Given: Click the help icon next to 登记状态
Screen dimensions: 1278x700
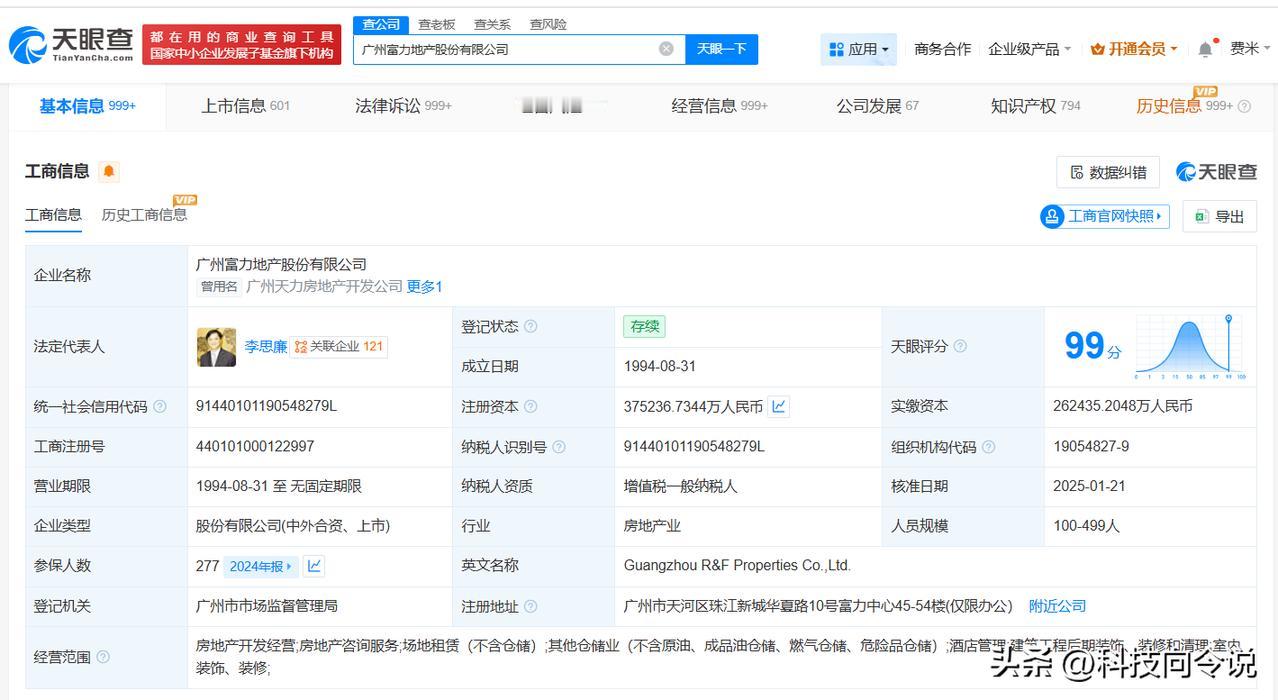Looking at the screenshot, I should [x=531, y=327].
